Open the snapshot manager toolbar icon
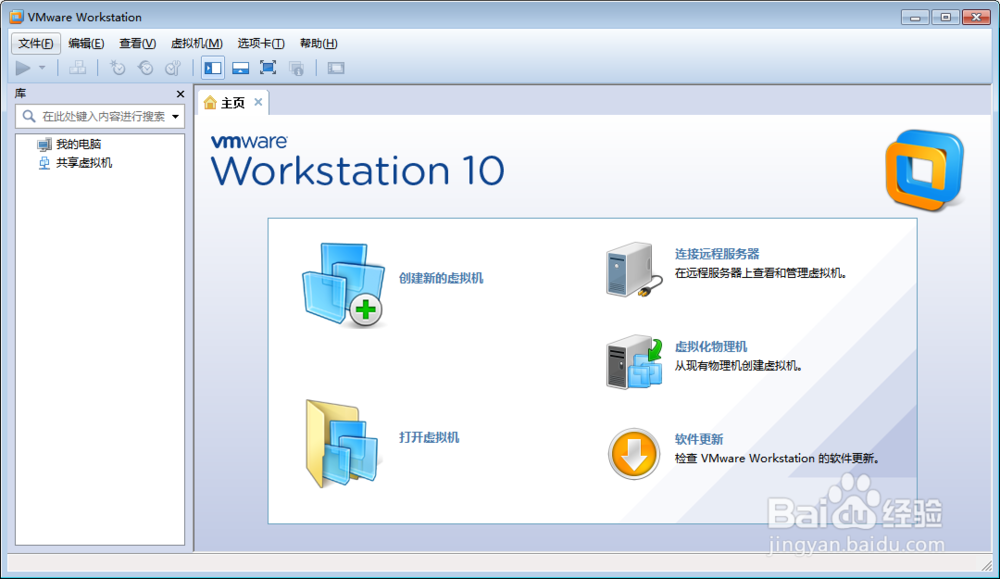The height and width of the screenshot is (579, 1000). pos(173,68)
